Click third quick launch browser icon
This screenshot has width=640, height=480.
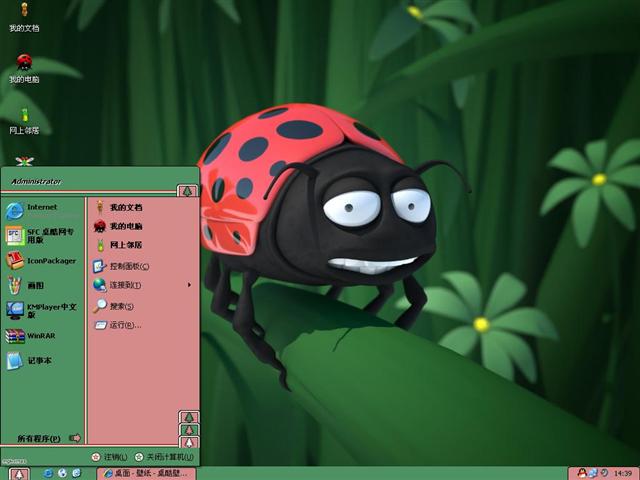coord(76,473)
